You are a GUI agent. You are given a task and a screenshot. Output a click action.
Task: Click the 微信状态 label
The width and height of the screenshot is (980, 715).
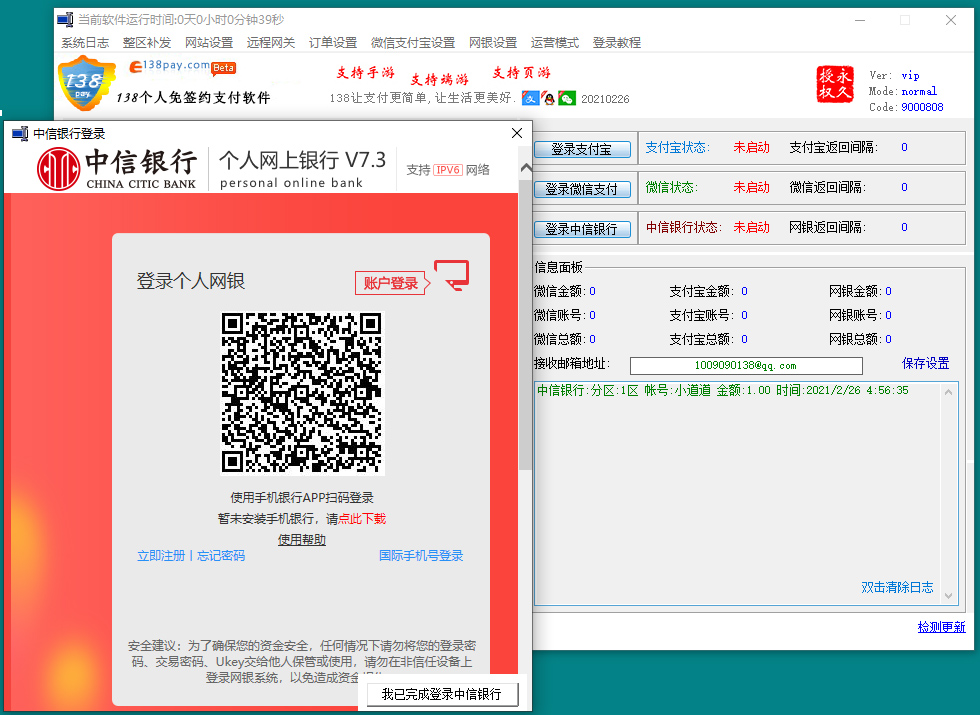pos(671,188)
